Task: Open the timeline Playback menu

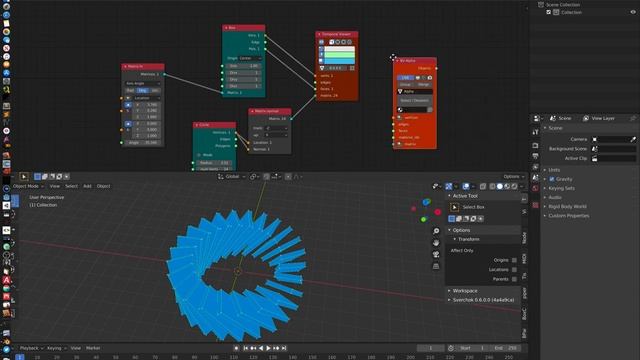Action: (31, 348)
